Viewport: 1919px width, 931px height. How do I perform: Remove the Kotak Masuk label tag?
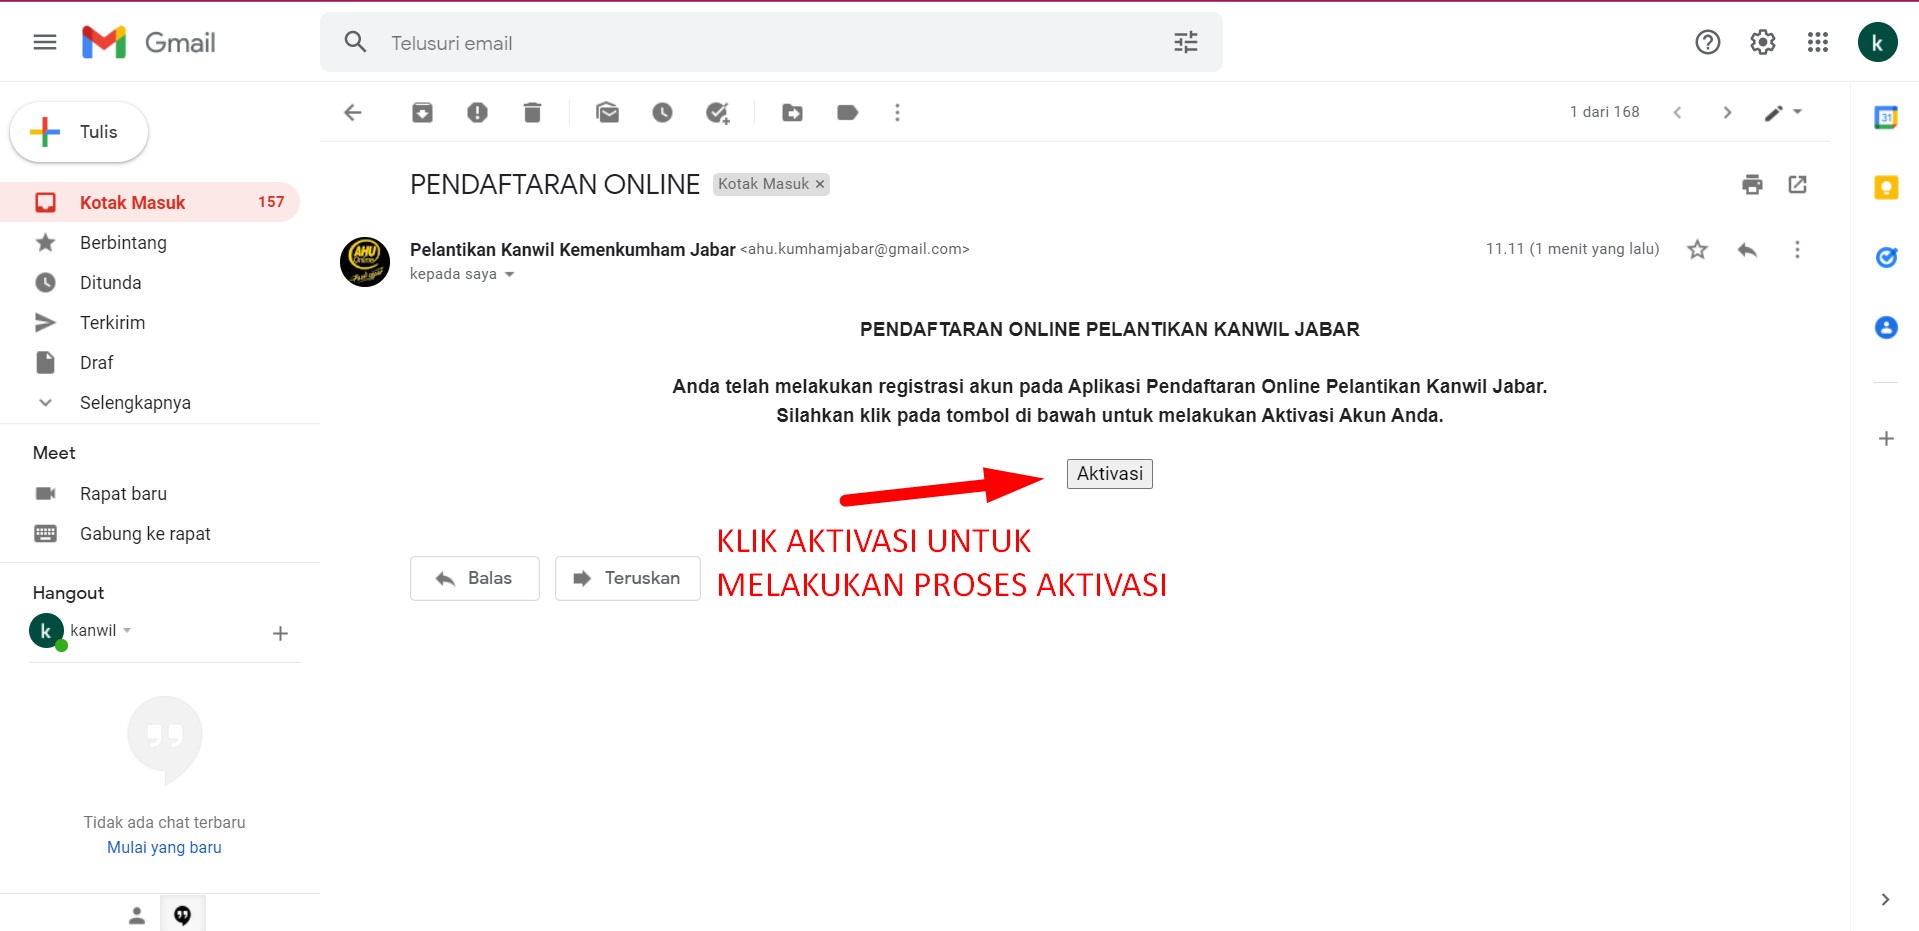[x=820, y=184]
